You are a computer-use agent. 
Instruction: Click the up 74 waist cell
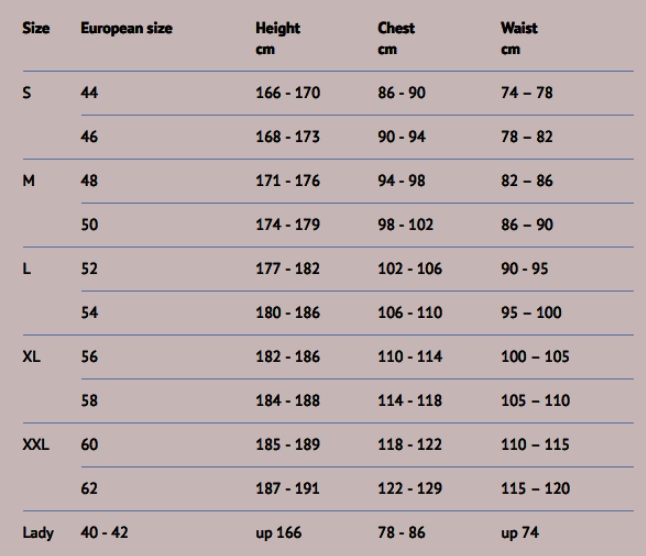[x=520, y=533]
